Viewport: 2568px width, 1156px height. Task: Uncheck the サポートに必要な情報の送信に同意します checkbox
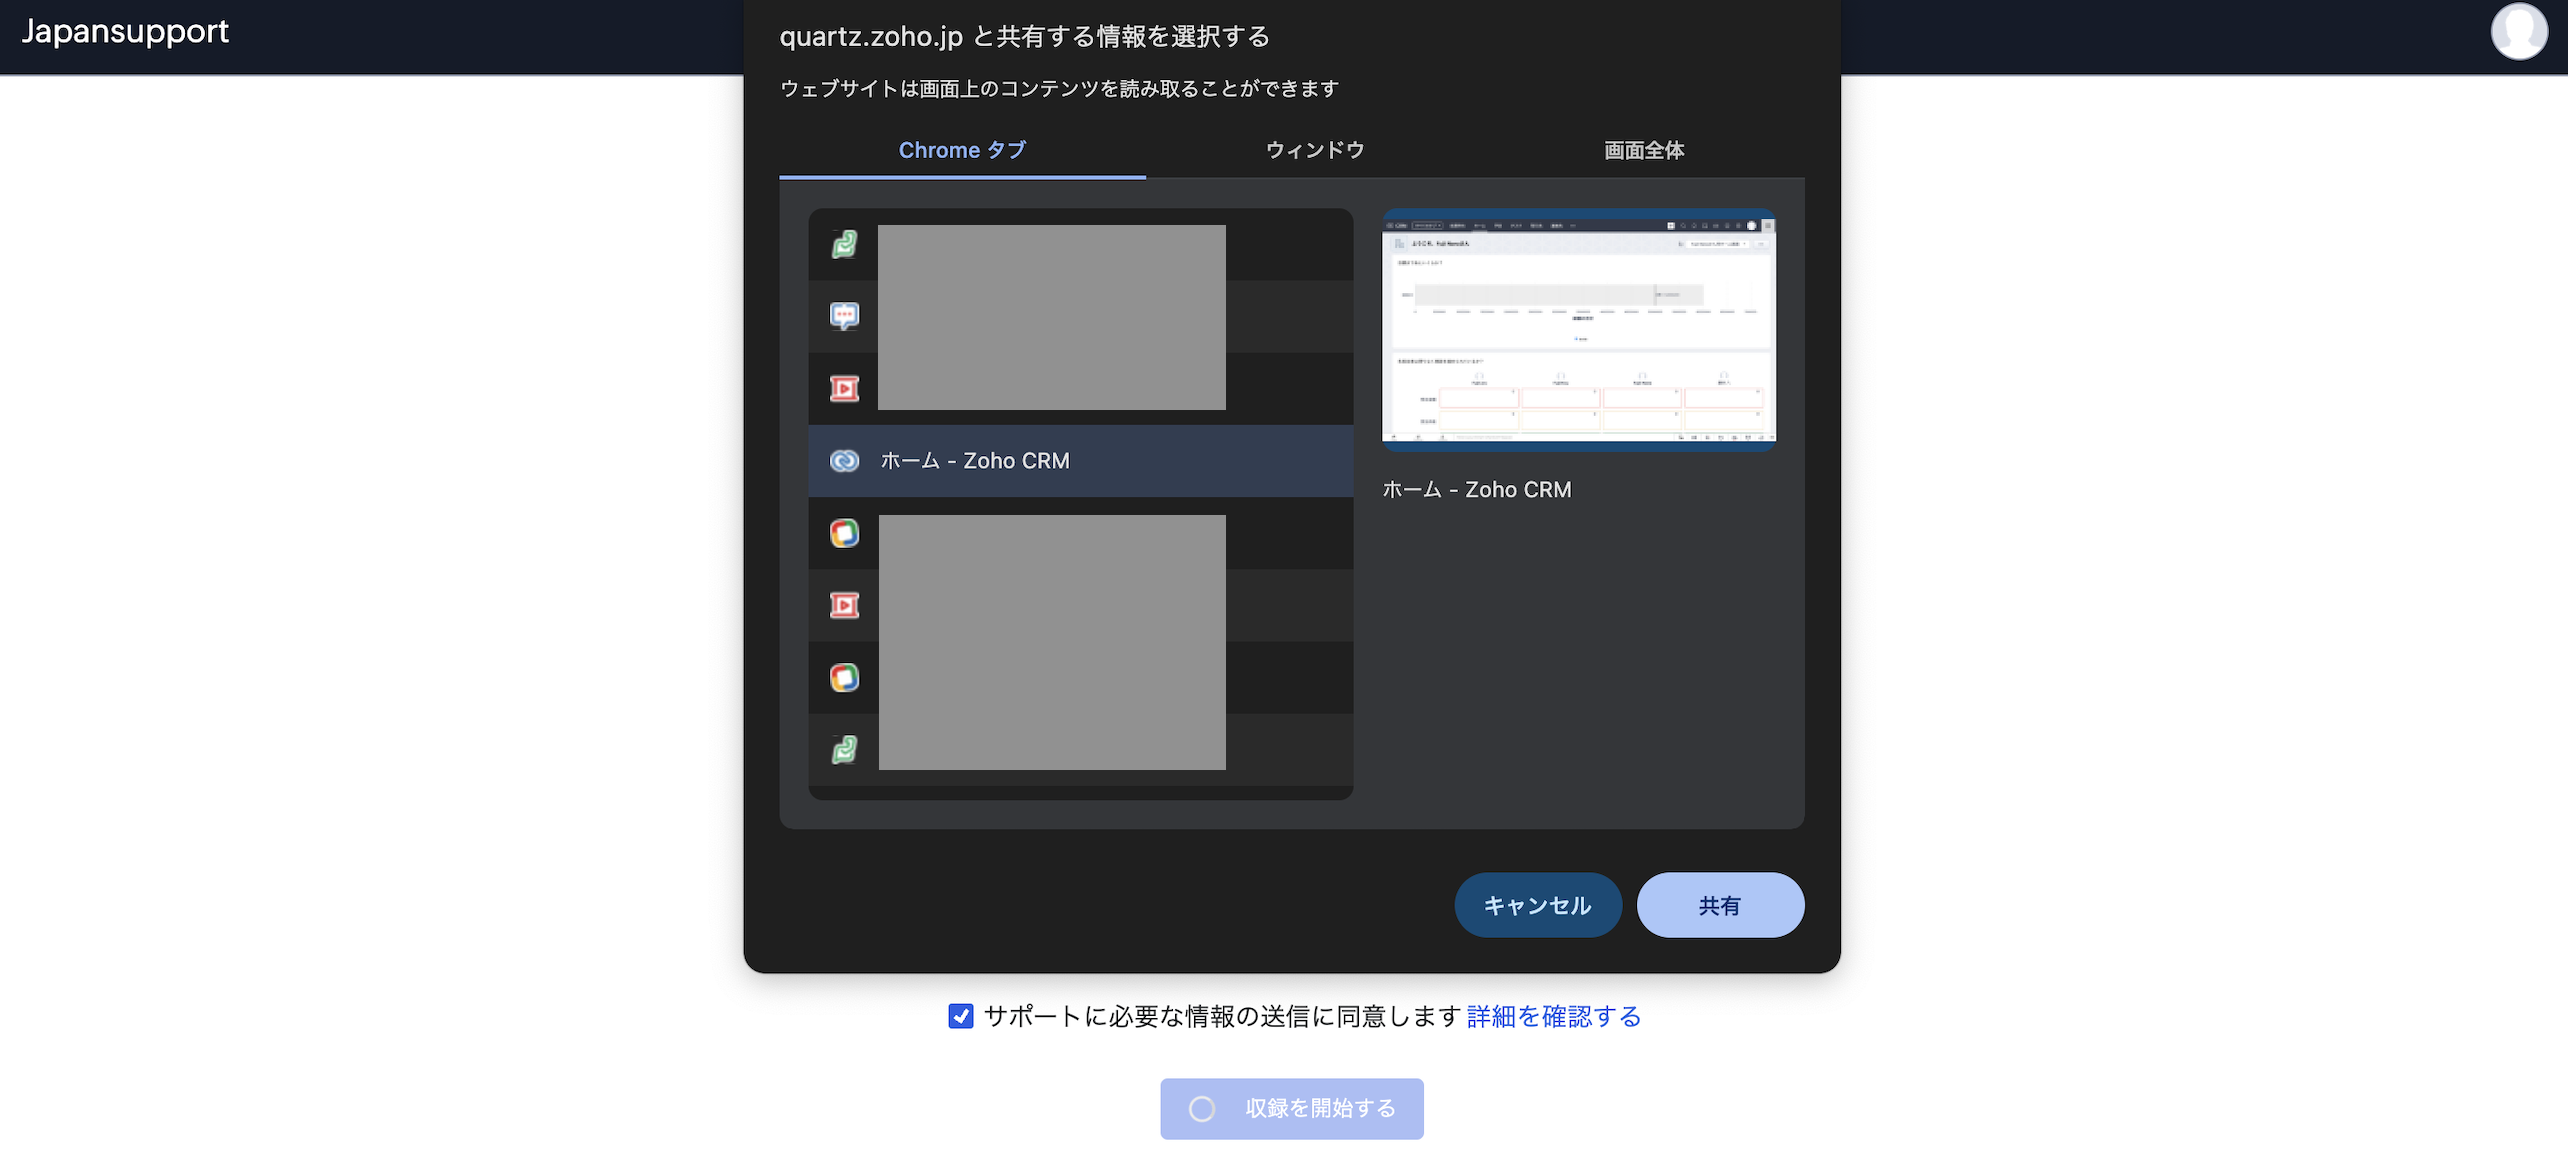(x=960, y=1016)
